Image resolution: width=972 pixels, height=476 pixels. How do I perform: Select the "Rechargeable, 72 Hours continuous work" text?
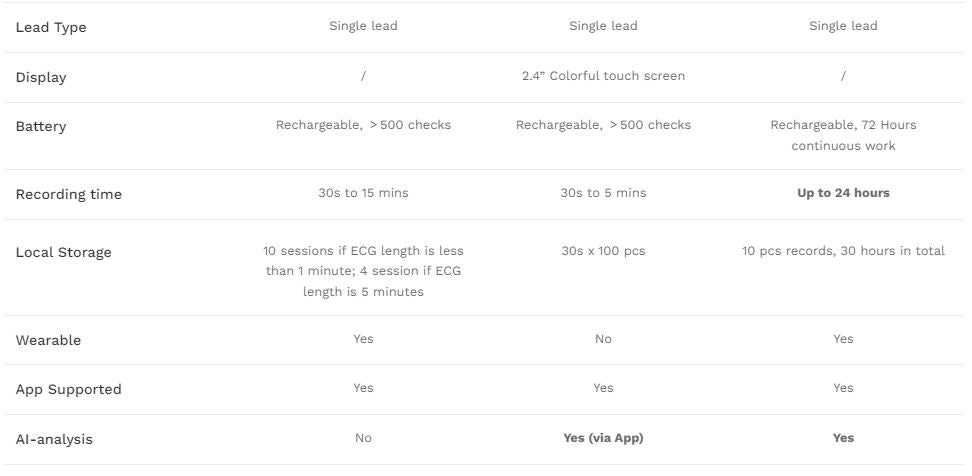point(843,135)
